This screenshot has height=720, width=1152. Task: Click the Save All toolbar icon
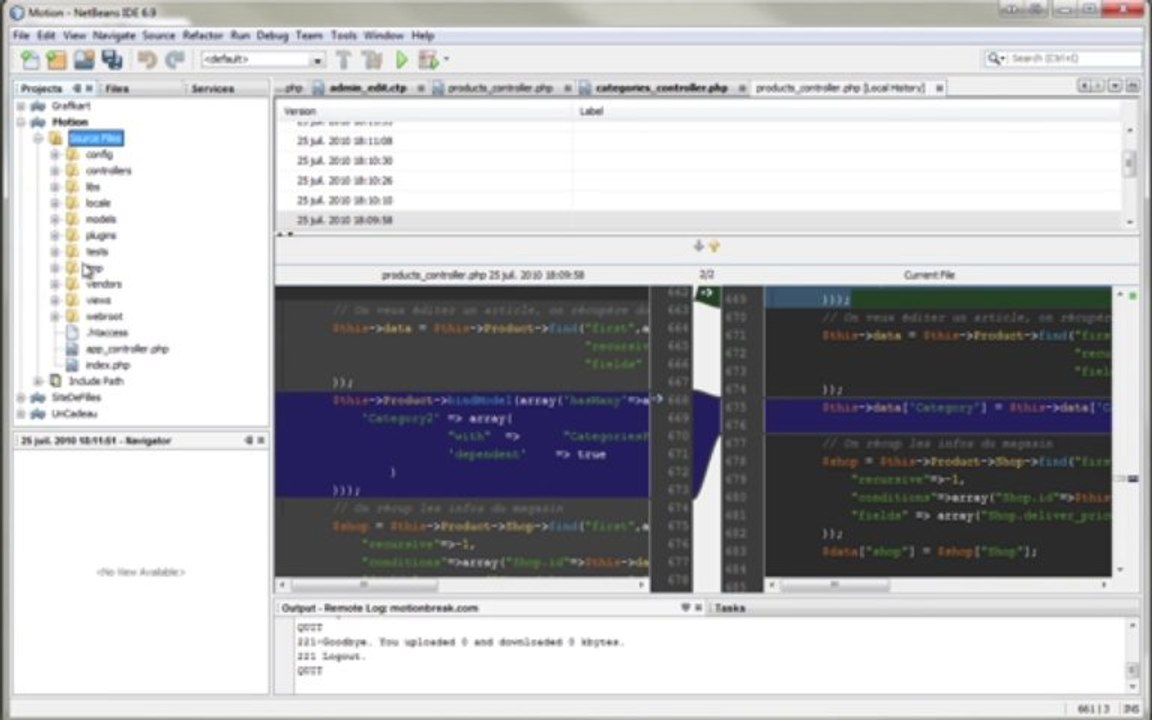click(112, 60)
